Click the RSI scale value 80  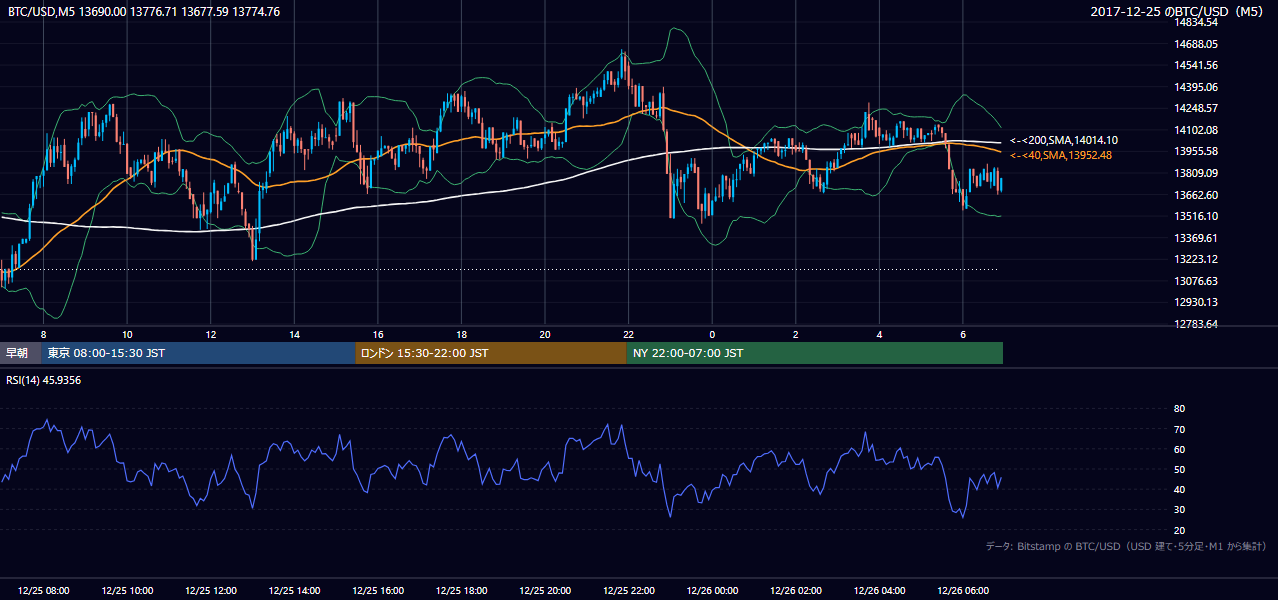pyautogui.click(x=1179, y=409)
